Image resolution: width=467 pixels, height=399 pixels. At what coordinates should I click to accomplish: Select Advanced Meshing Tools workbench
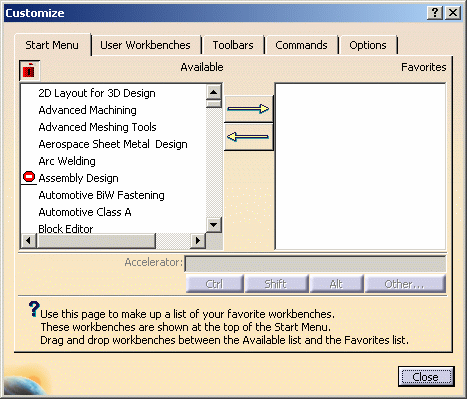pyautogui.click(x=97, y=127)
